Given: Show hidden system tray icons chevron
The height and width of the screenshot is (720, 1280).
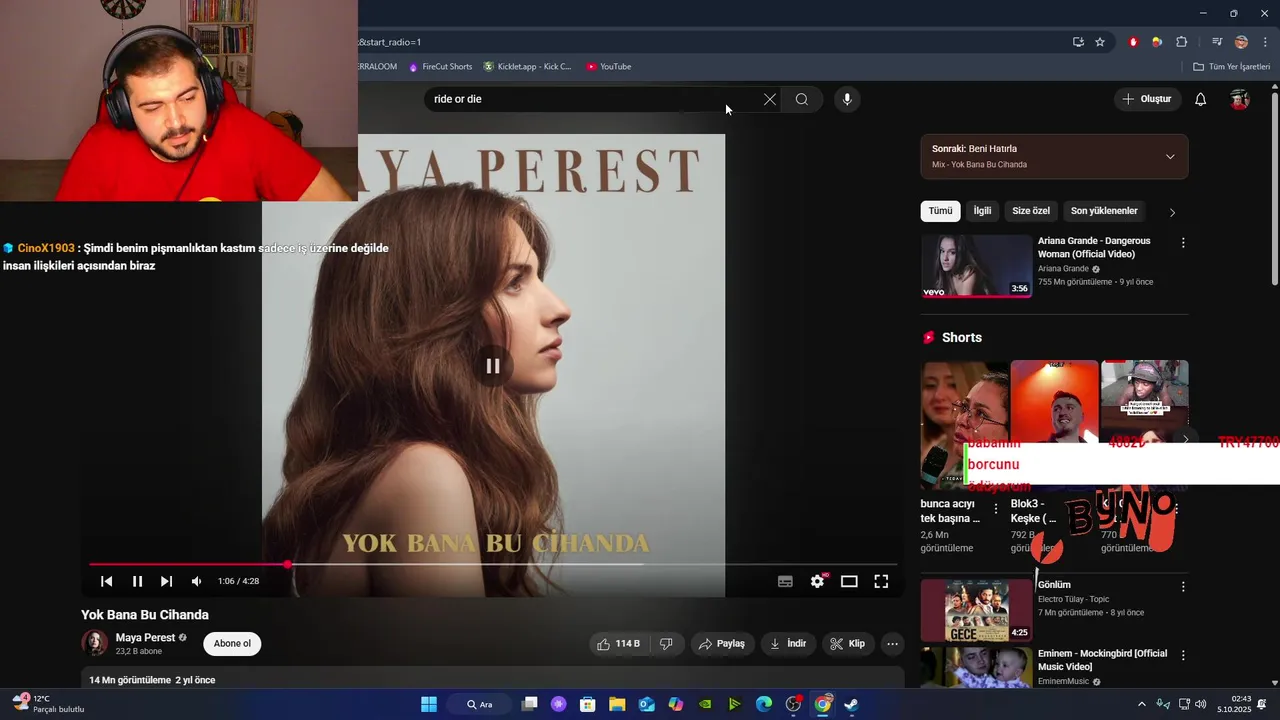Looking at the screenshot, I should pos(1142,704).
